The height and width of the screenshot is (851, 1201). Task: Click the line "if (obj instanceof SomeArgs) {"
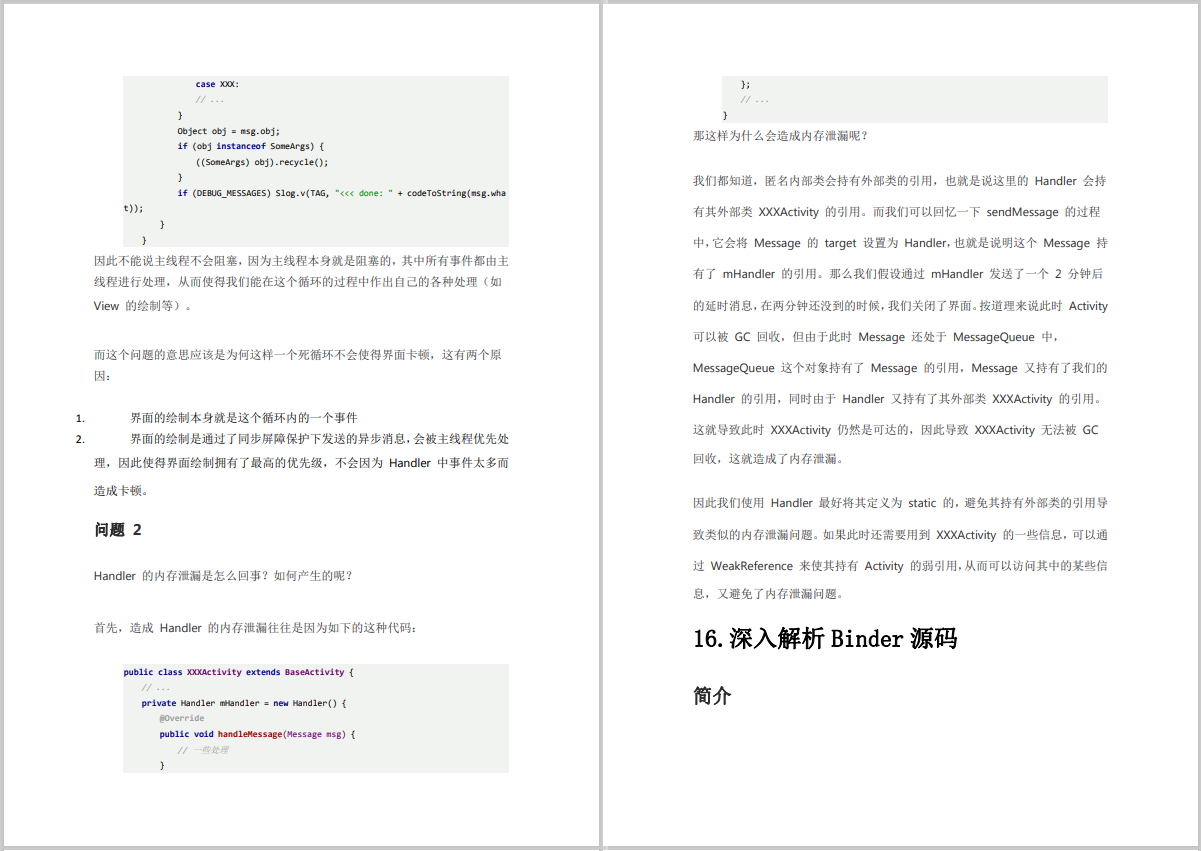pos(251,146)
